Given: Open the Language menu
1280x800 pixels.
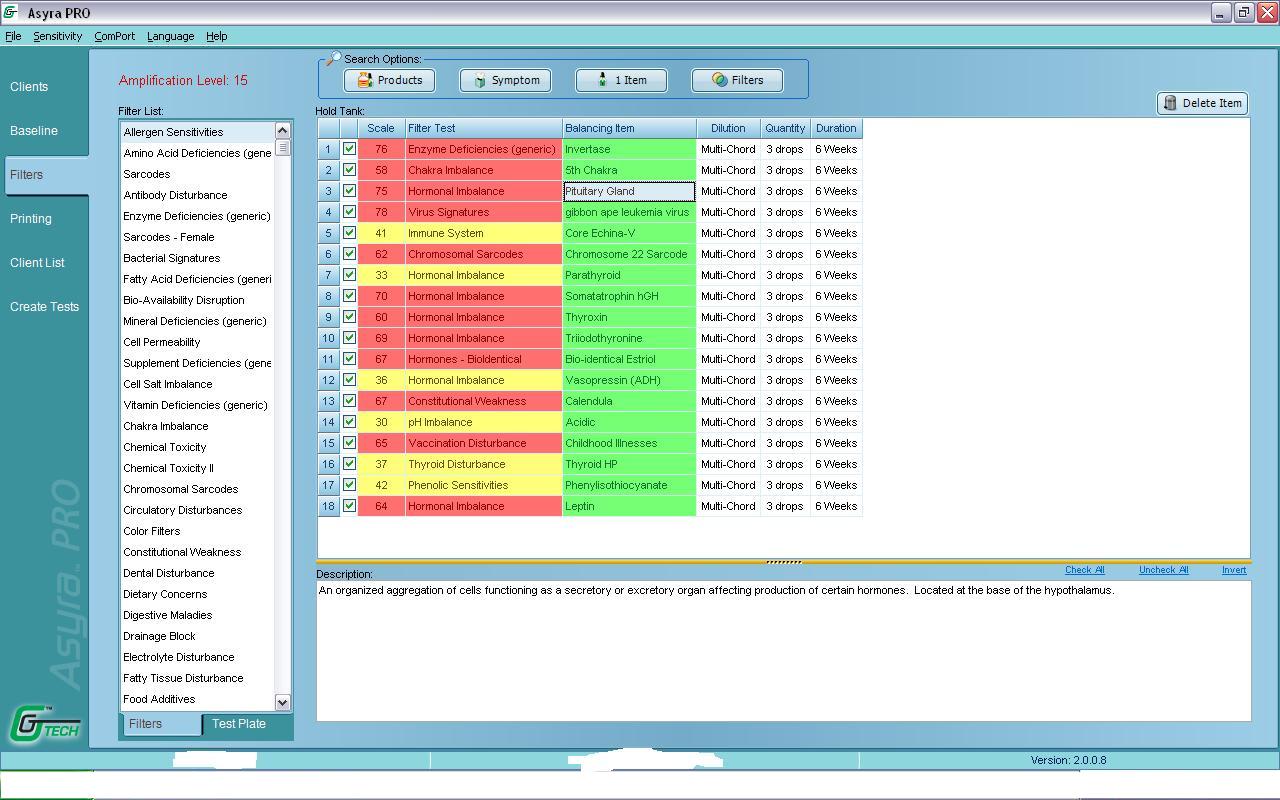Looking at the screenshot, I should pos(170,36).
